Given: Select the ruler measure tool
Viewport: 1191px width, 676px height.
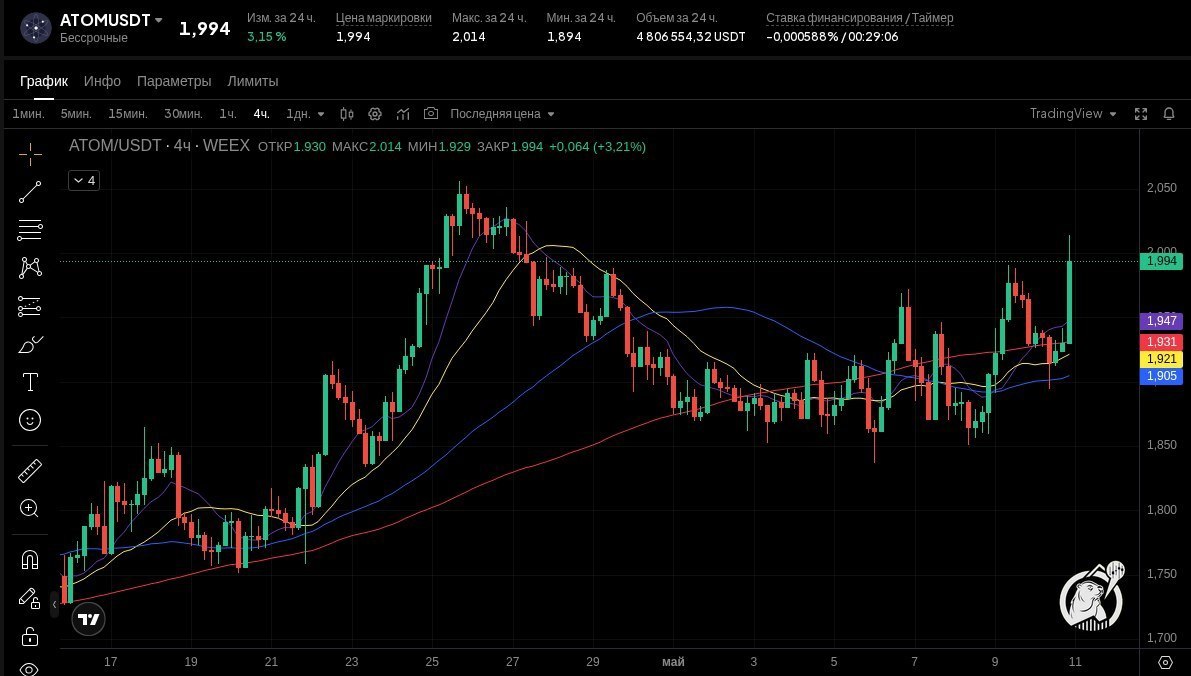Looking at the screenshot, I should click(30, 471).
